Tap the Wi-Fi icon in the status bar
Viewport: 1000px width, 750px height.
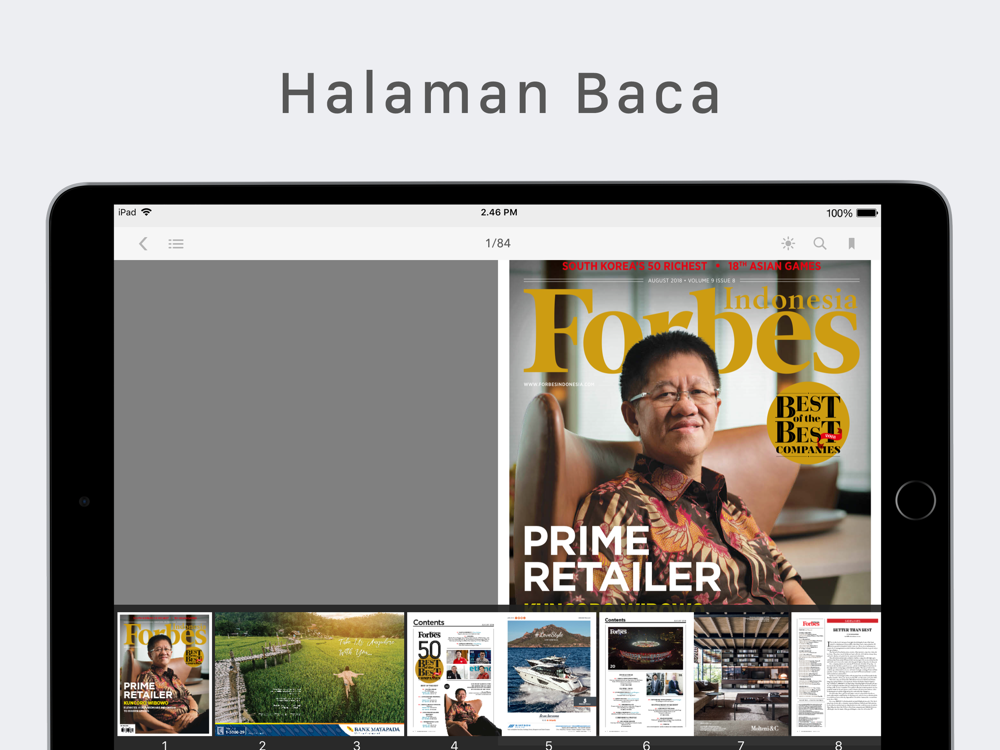click(146, 212)
